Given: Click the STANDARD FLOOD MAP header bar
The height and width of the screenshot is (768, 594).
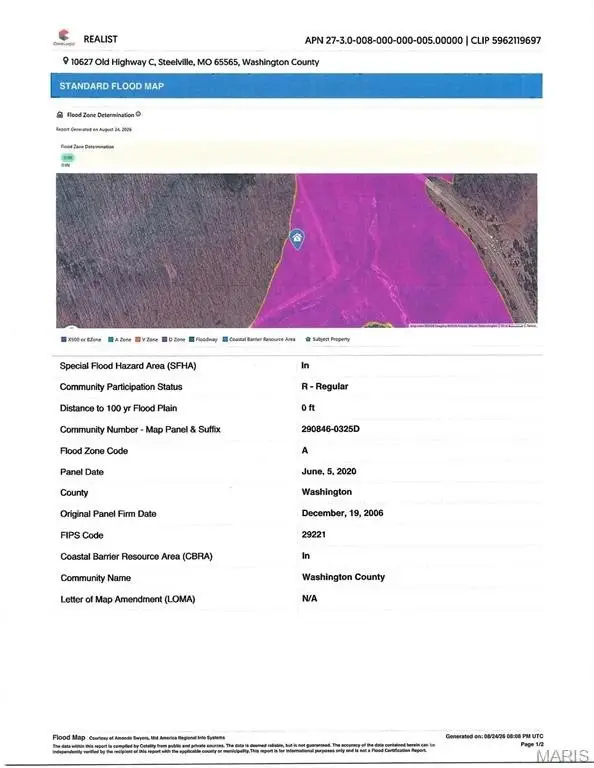Looking at the screenshot, I should 296,86.
